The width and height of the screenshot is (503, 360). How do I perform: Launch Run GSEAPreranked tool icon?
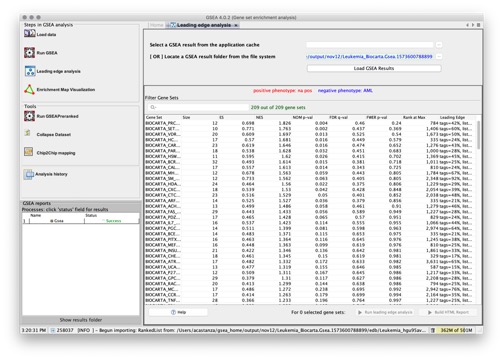click(29, 116)
